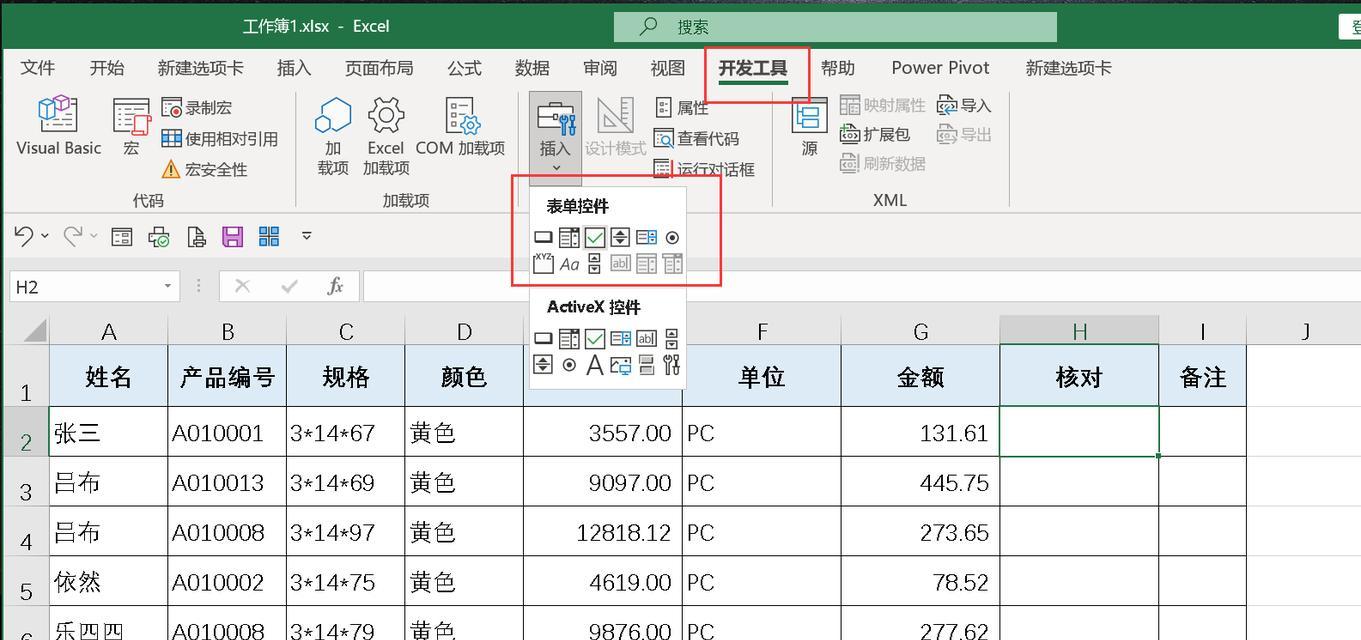Open the 加载项 add-ins button
The height and width of the screenshot is (640, 1361).
tap(333, 136)
